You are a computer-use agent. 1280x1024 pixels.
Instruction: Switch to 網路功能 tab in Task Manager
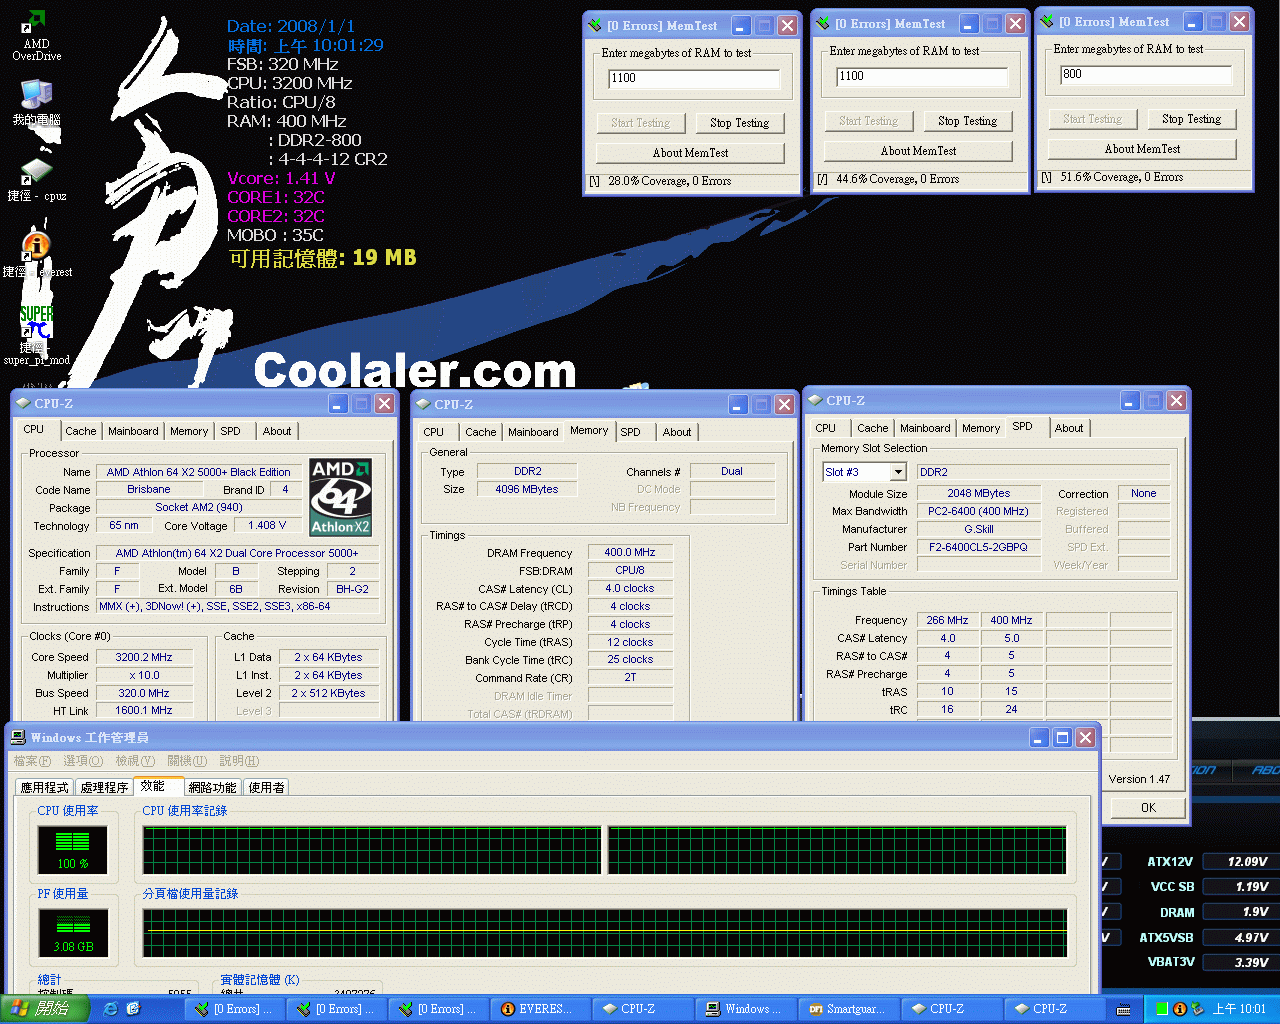pyautogui.click(x=213, y=787)
